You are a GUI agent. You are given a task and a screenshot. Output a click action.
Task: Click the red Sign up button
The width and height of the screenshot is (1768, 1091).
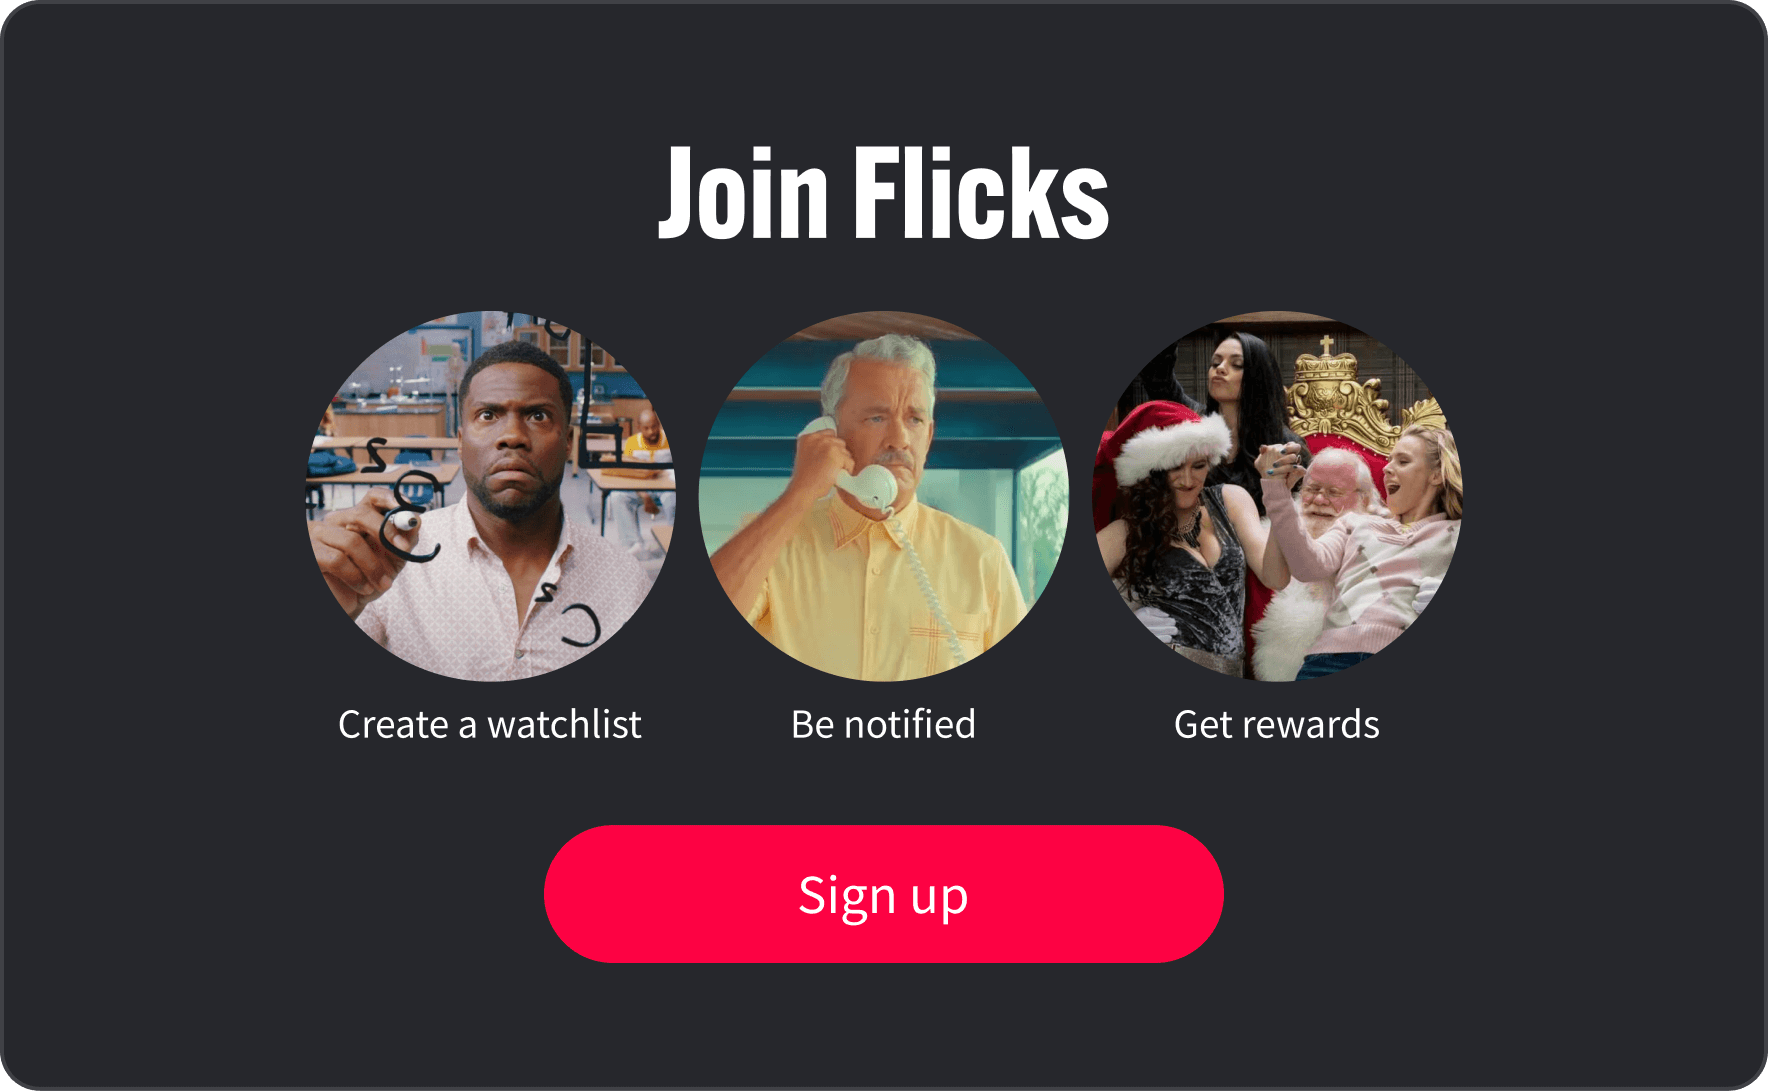883,894
